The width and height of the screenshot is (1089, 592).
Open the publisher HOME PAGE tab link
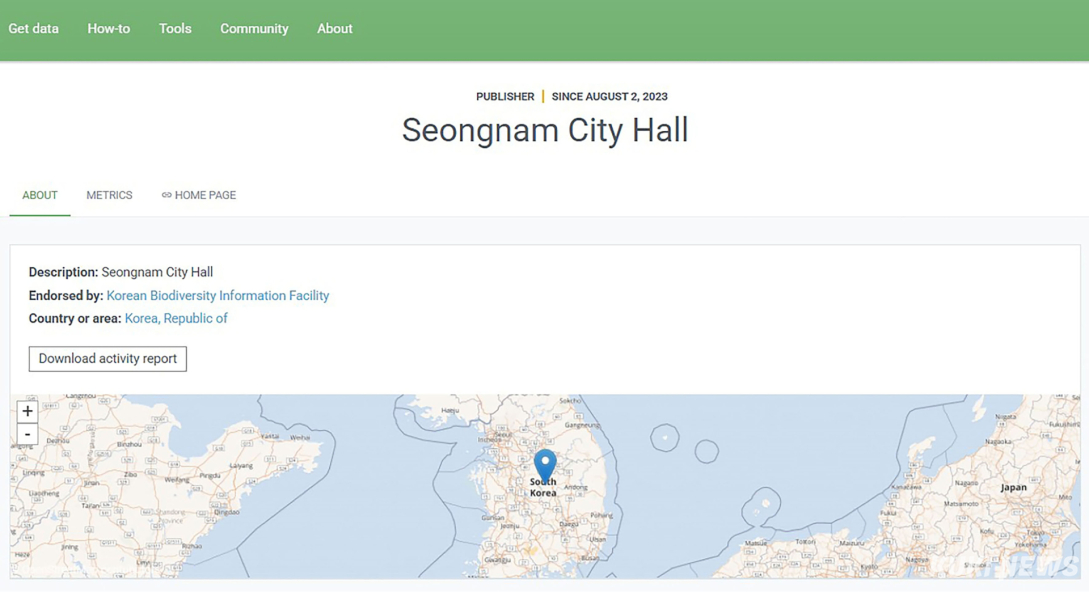(205, 195)
